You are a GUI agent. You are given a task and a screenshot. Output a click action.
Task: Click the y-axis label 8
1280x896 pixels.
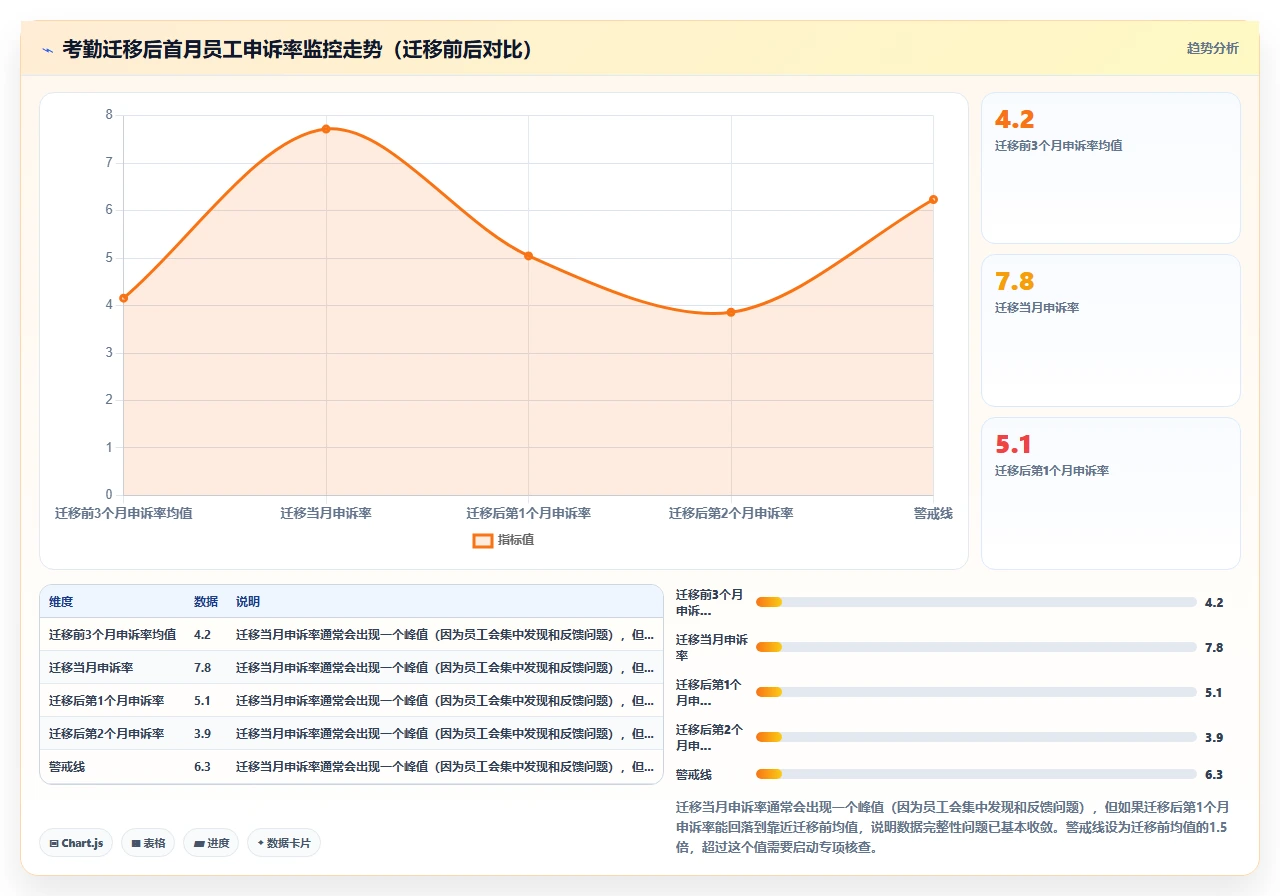tap(109, 115)
